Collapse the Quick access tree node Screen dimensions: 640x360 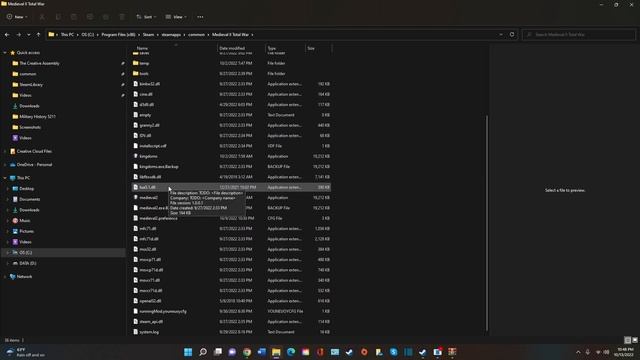pyautogui.click(x=5, y=53)
